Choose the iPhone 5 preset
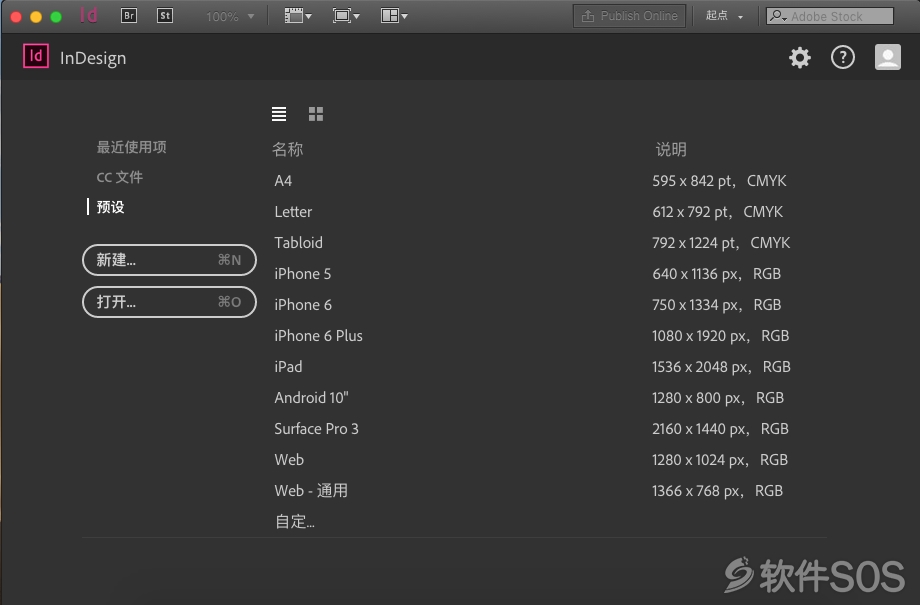Screen dimensions: 920x605 [302, 274]
